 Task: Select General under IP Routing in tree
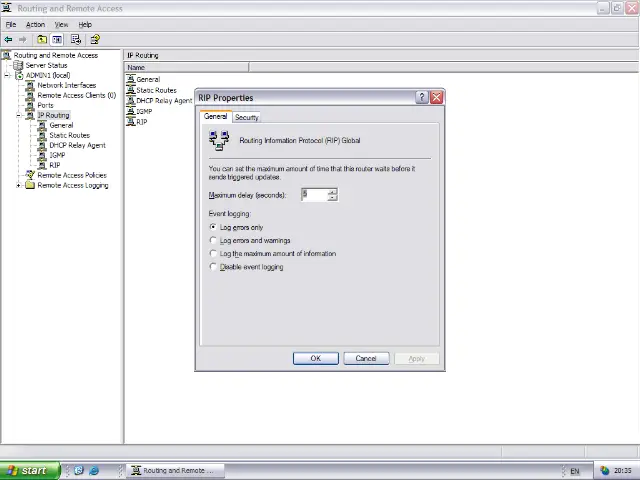click(x=61, y=125)
